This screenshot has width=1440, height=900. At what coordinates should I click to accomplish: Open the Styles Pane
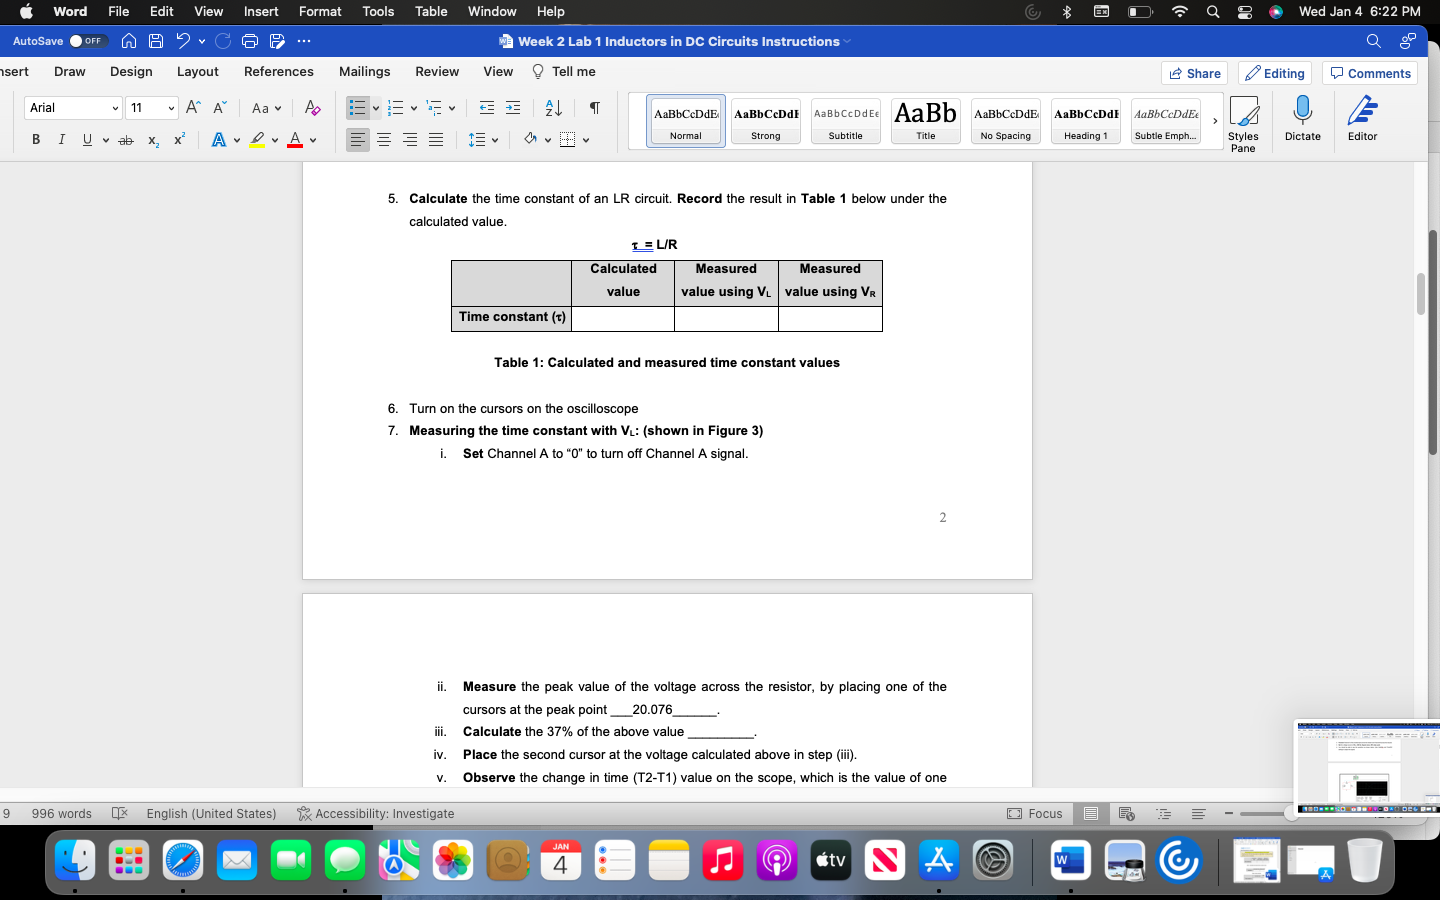[x=1243, y=121]
